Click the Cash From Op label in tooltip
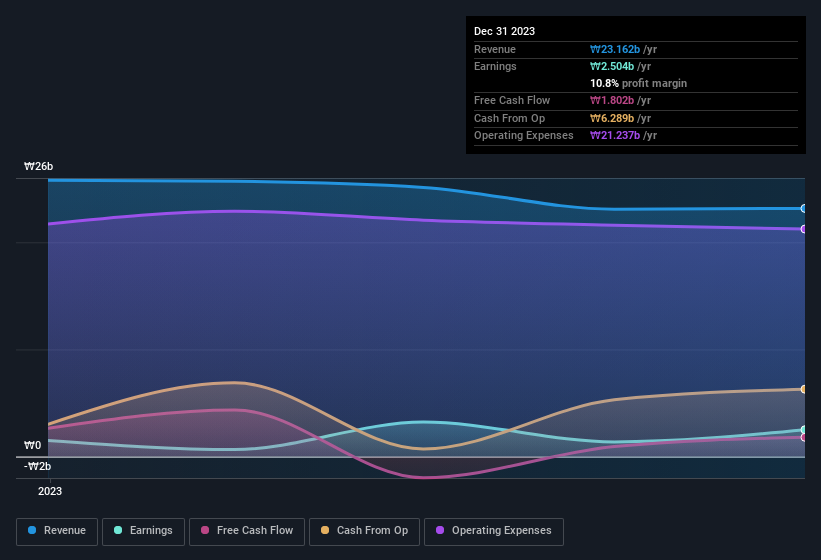 click(509, 118)
